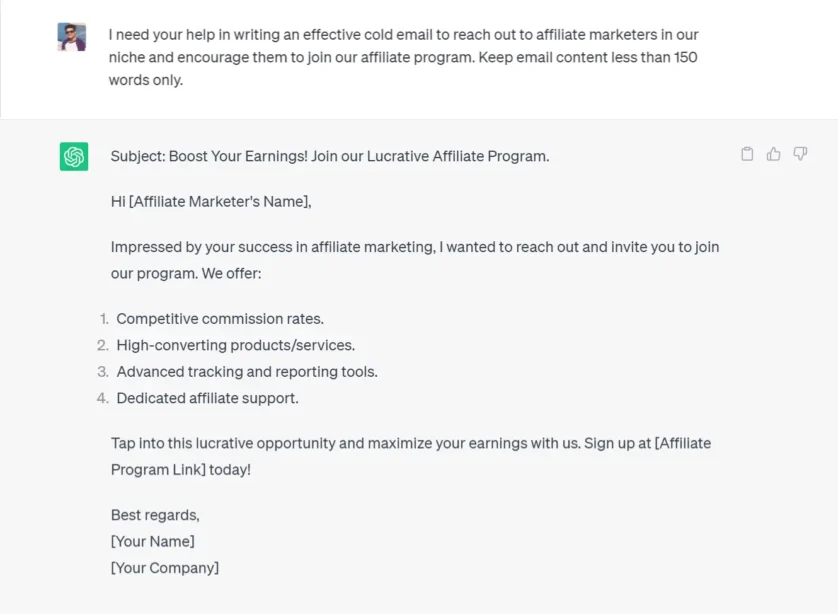838x615 pixels.
Task: Click the thumbs up feedback control
Action: (773, 154)
